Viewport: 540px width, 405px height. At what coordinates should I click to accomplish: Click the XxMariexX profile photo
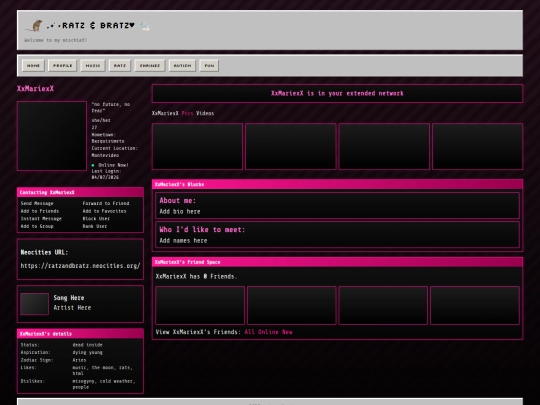point(52,136)
